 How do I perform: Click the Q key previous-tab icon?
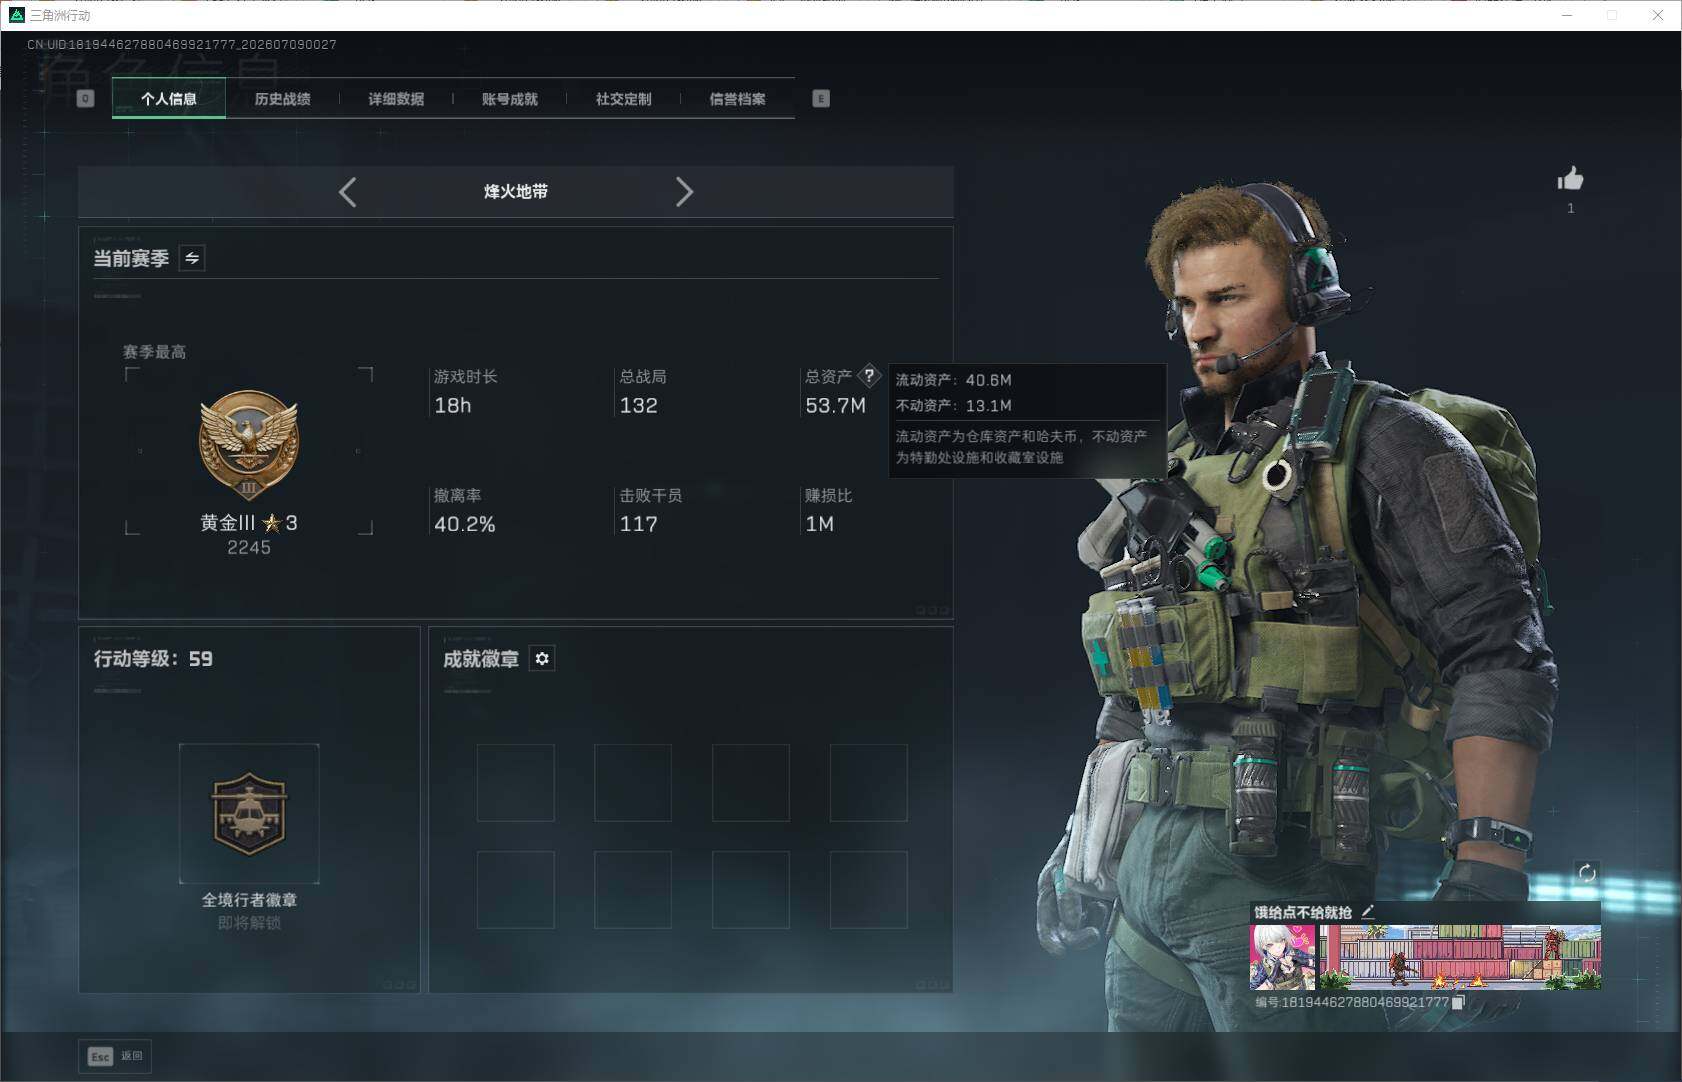pos(85,98)
